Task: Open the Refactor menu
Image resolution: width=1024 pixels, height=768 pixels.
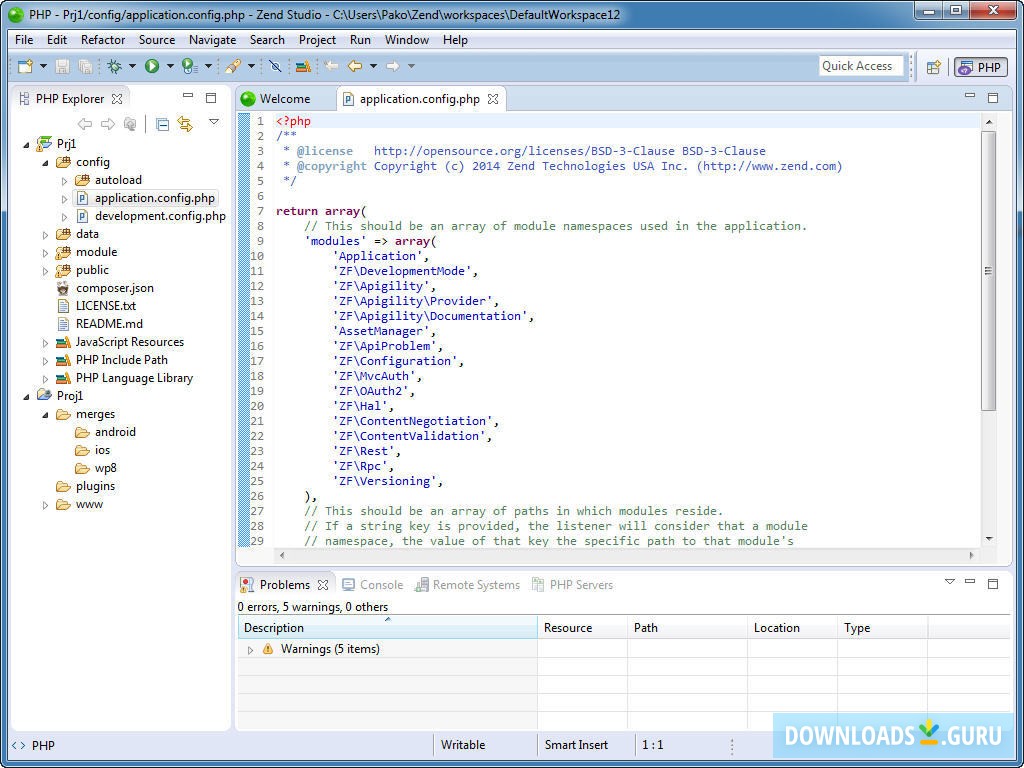Action: [x=103, y=40]
